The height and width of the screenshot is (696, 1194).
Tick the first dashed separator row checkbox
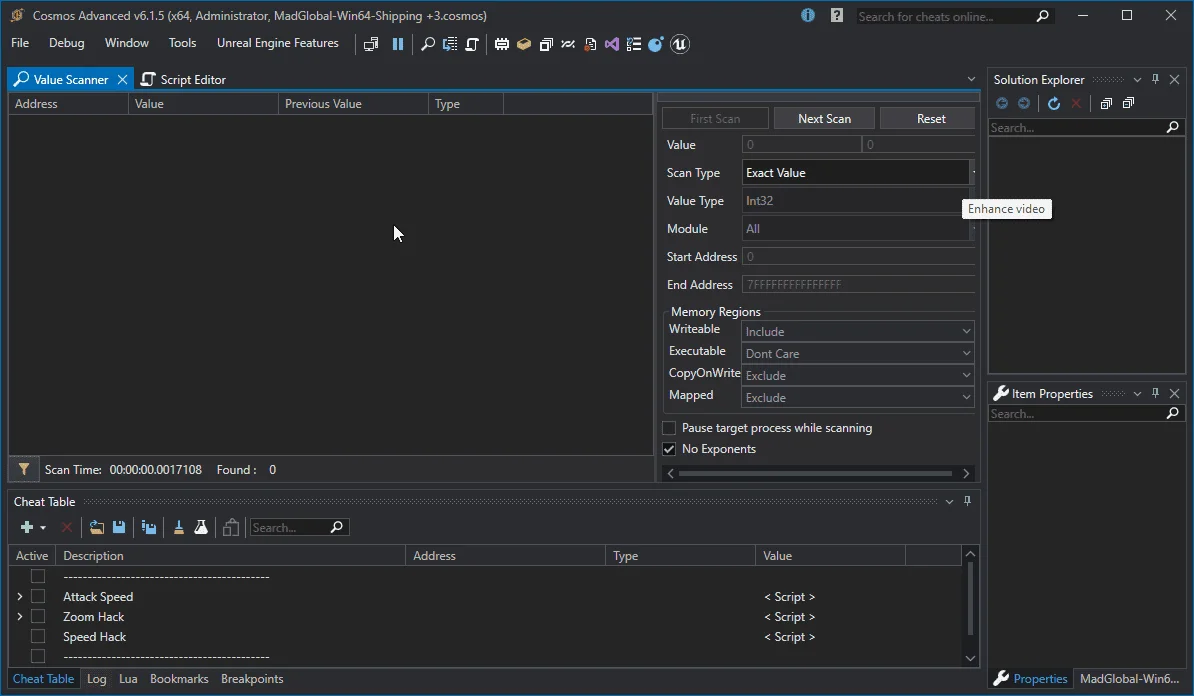38,576
